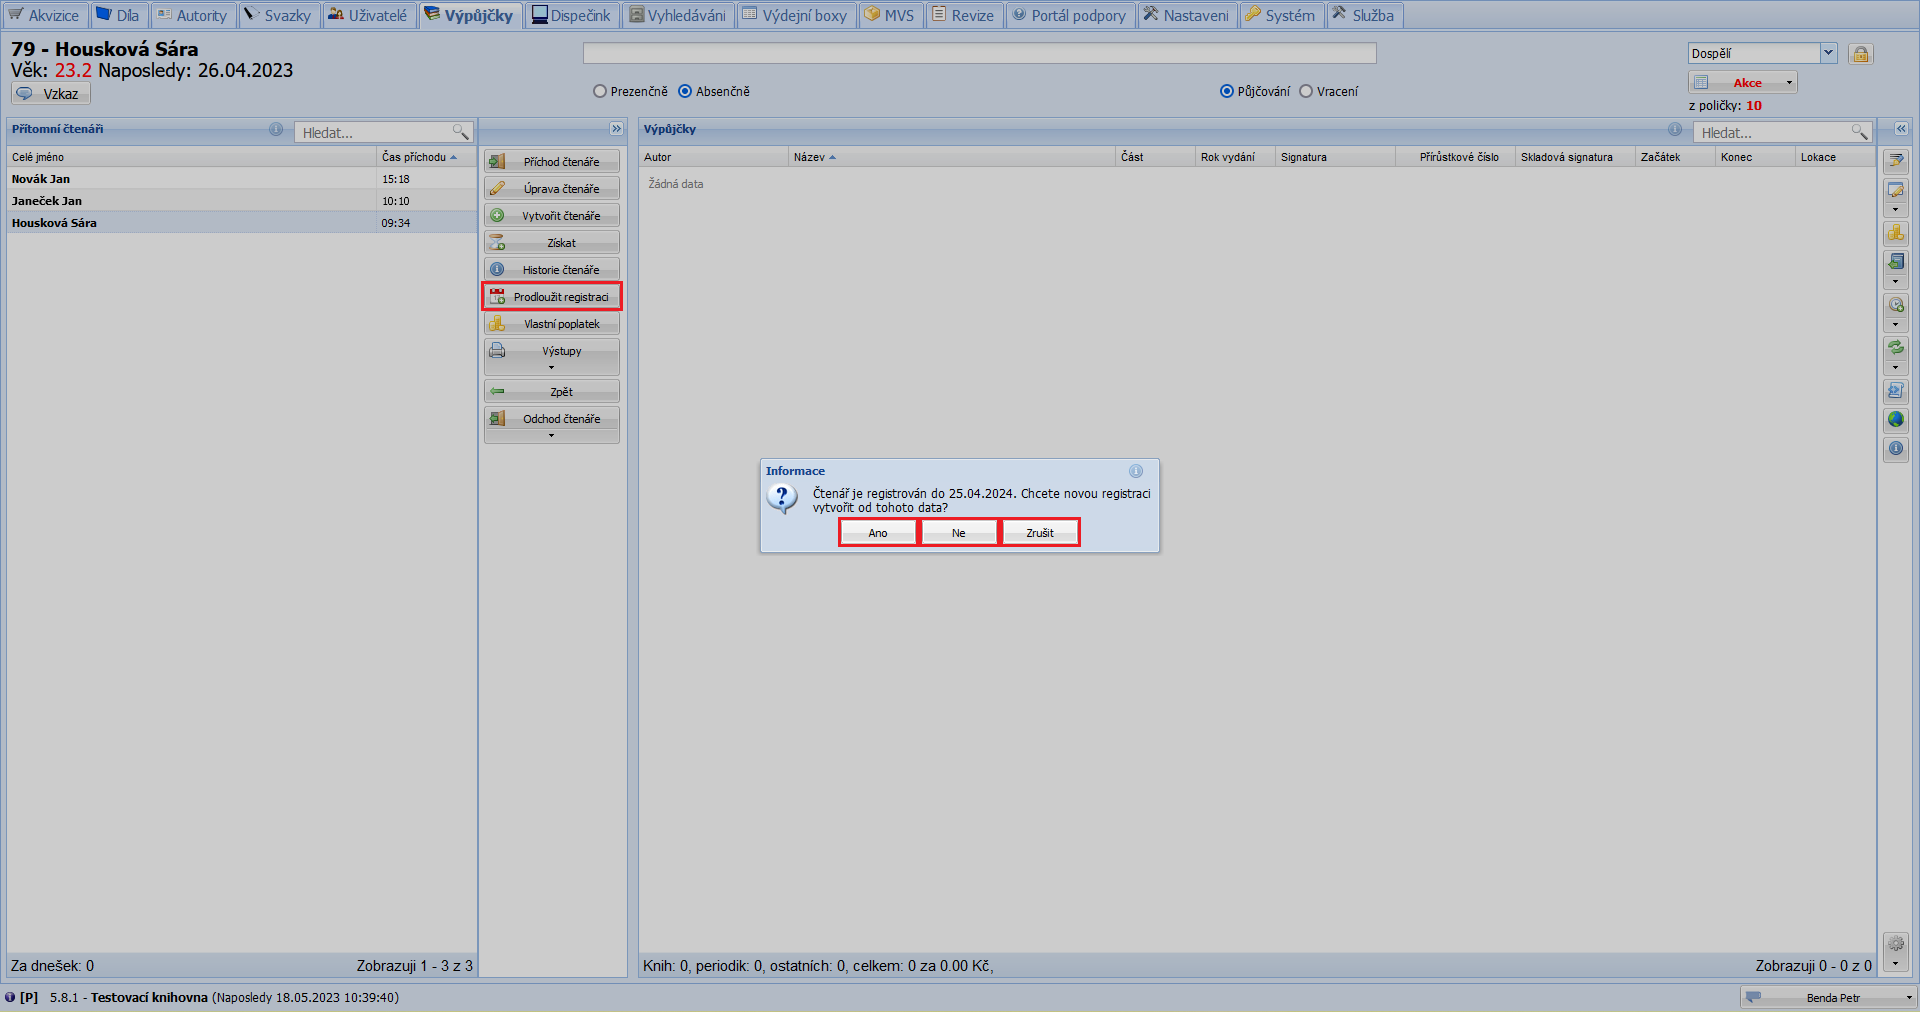Click Vlastní poplatek coins button
The height and width of the screenshot is (1012, 1920).
click(552, 323)
